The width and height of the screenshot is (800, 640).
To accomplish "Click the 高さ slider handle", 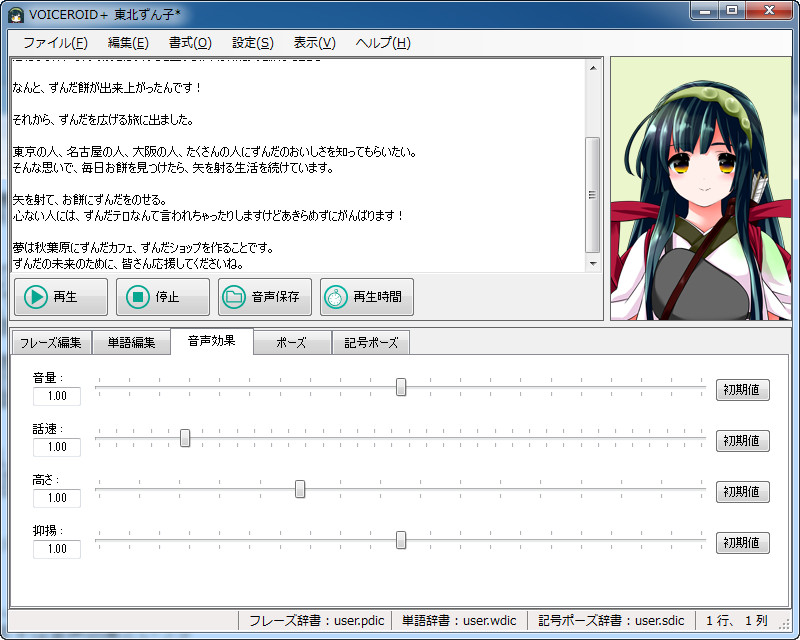I will click(x=300, y=489).
